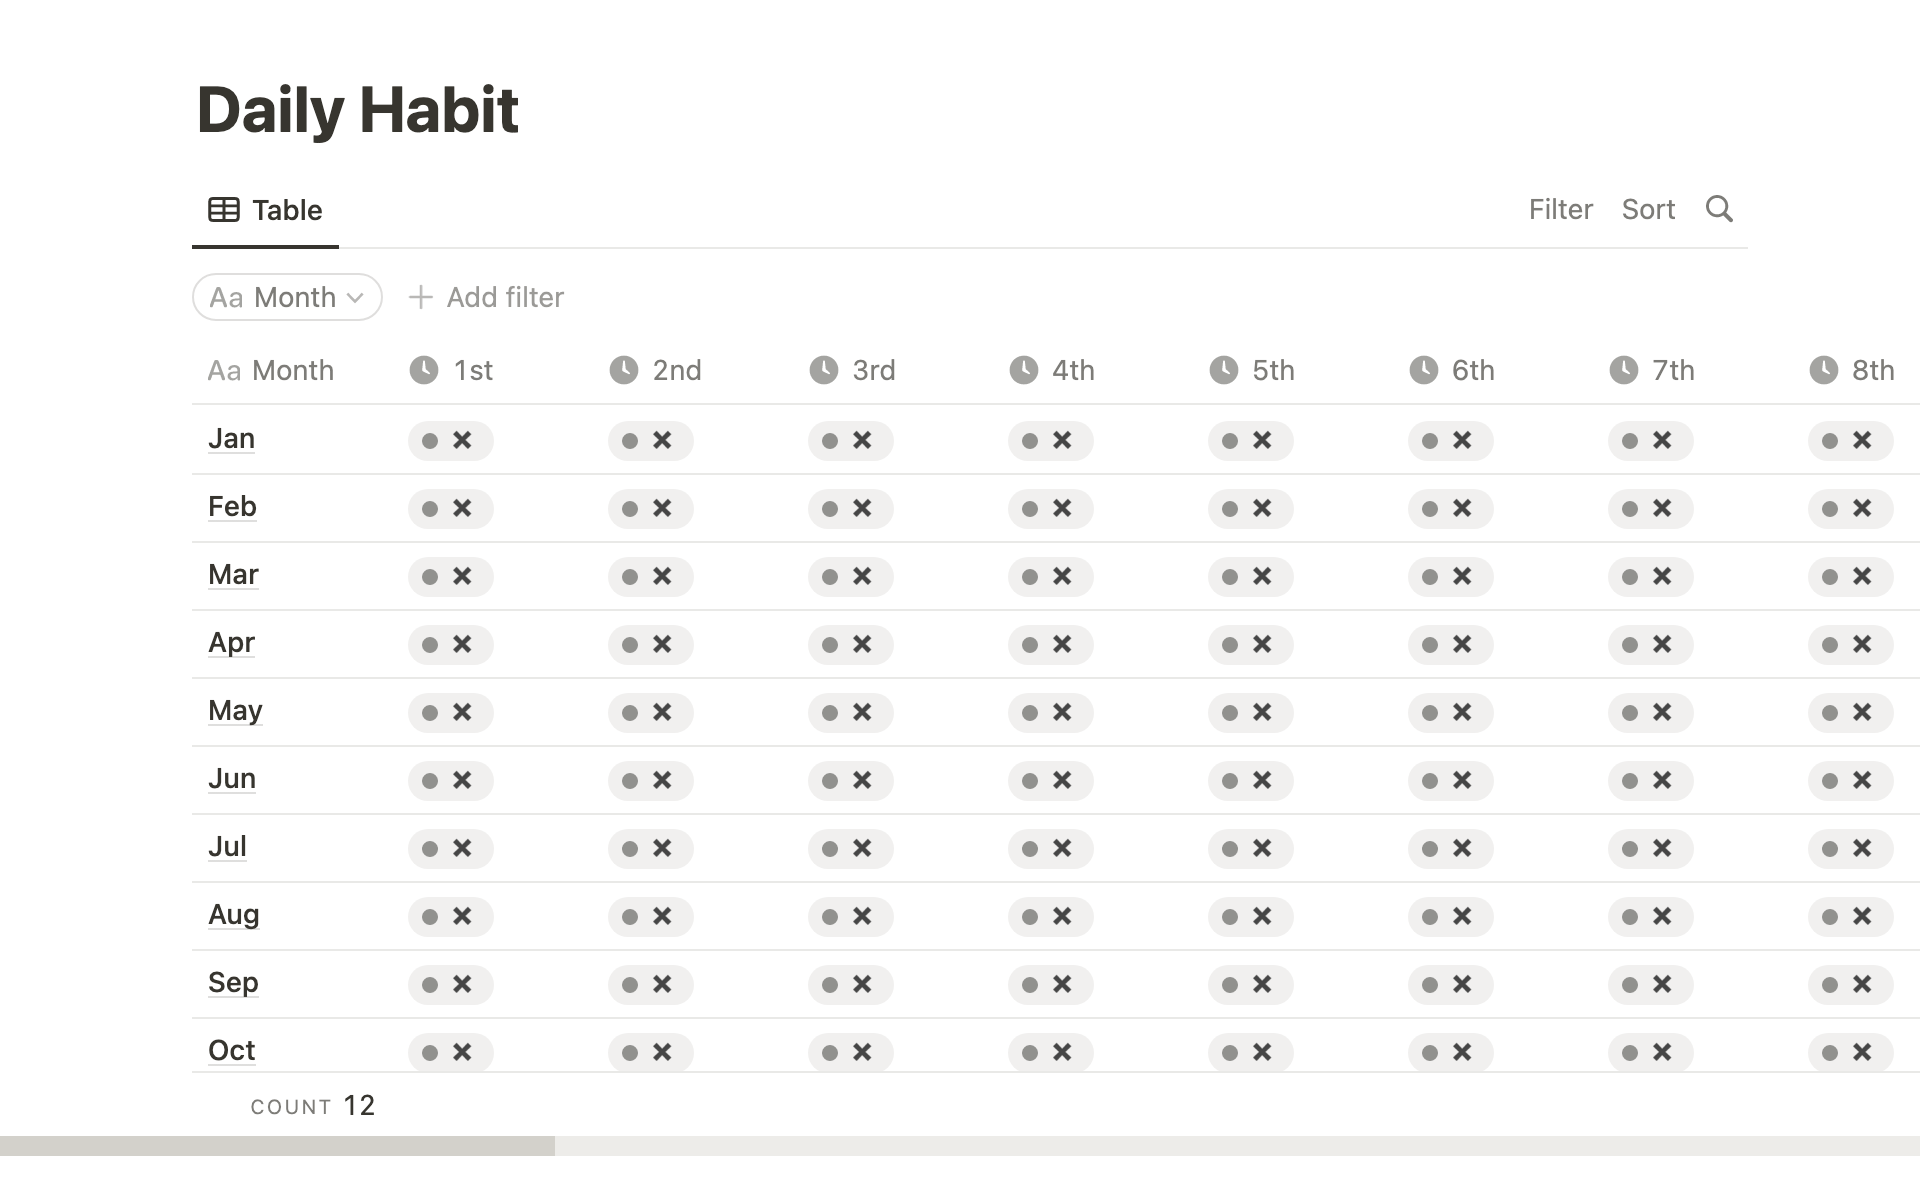Toggle the Jan 1st habit status dot

[x=430, y=440]
